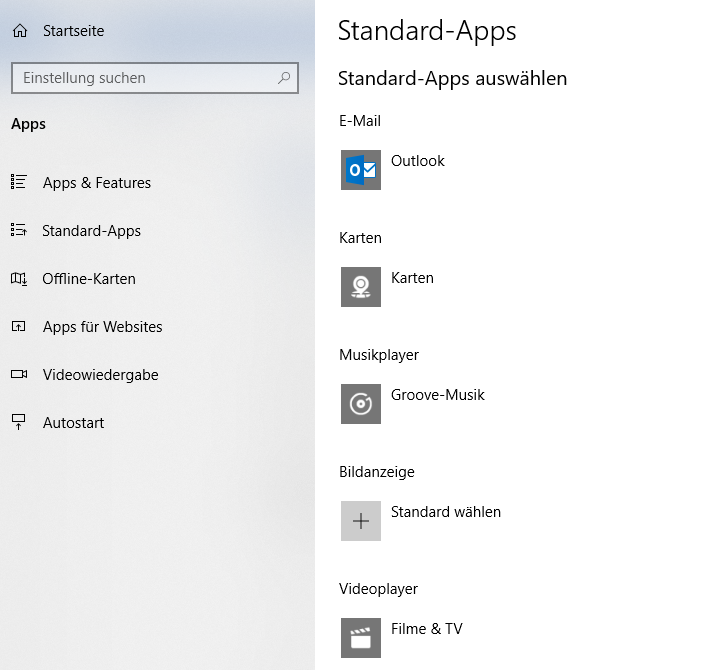This screenshot has height=670, width=715.
Task: Click the Videowiedergabe camera icon
Action: 19,374
